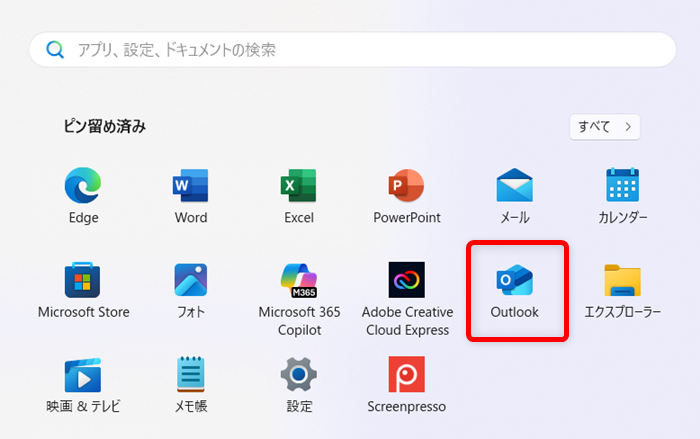Viewport: 700px width, 439px height.
Task: Launch Screenpresso from pinned apps
Action: click(407, 376)
